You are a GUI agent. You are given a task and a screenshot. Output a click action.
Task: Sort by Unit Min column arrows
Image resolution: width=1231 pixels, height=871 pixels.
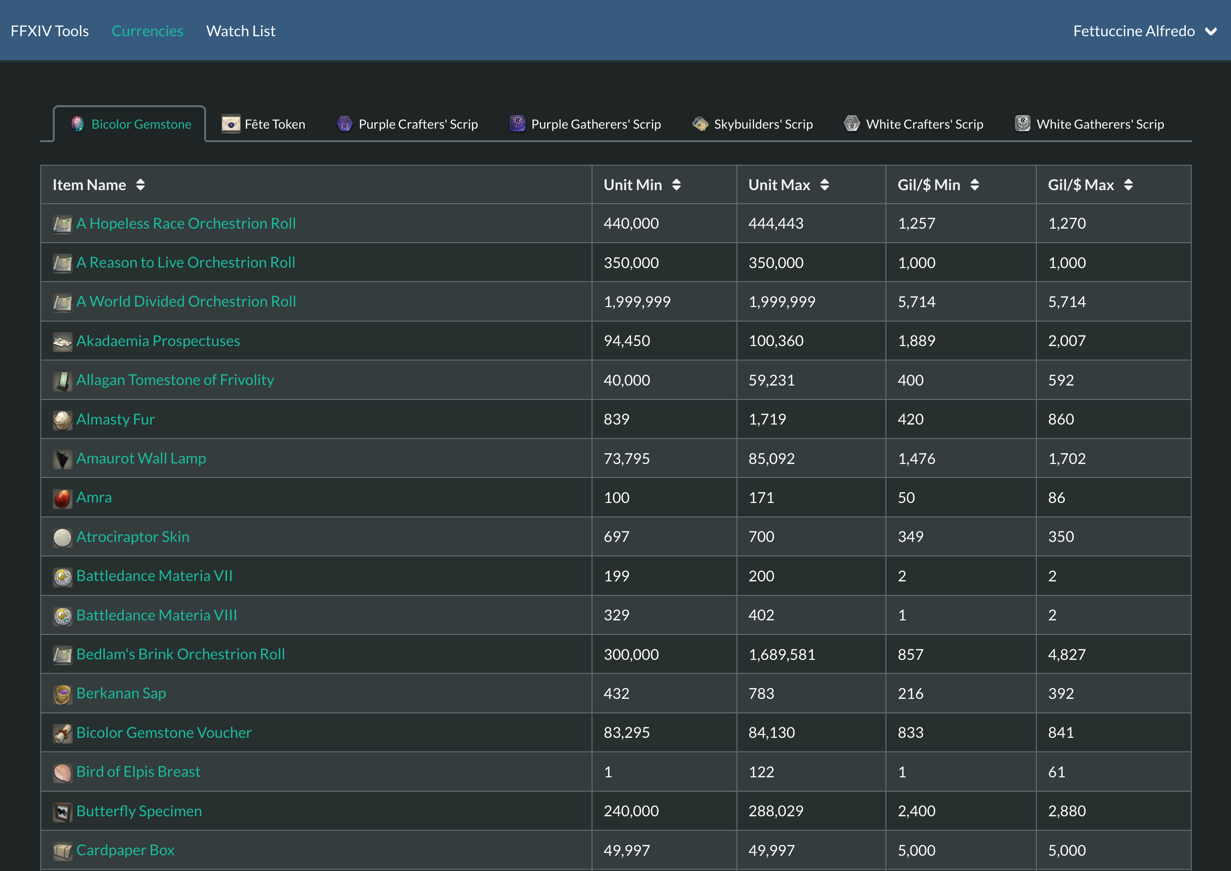pos(677,185)
